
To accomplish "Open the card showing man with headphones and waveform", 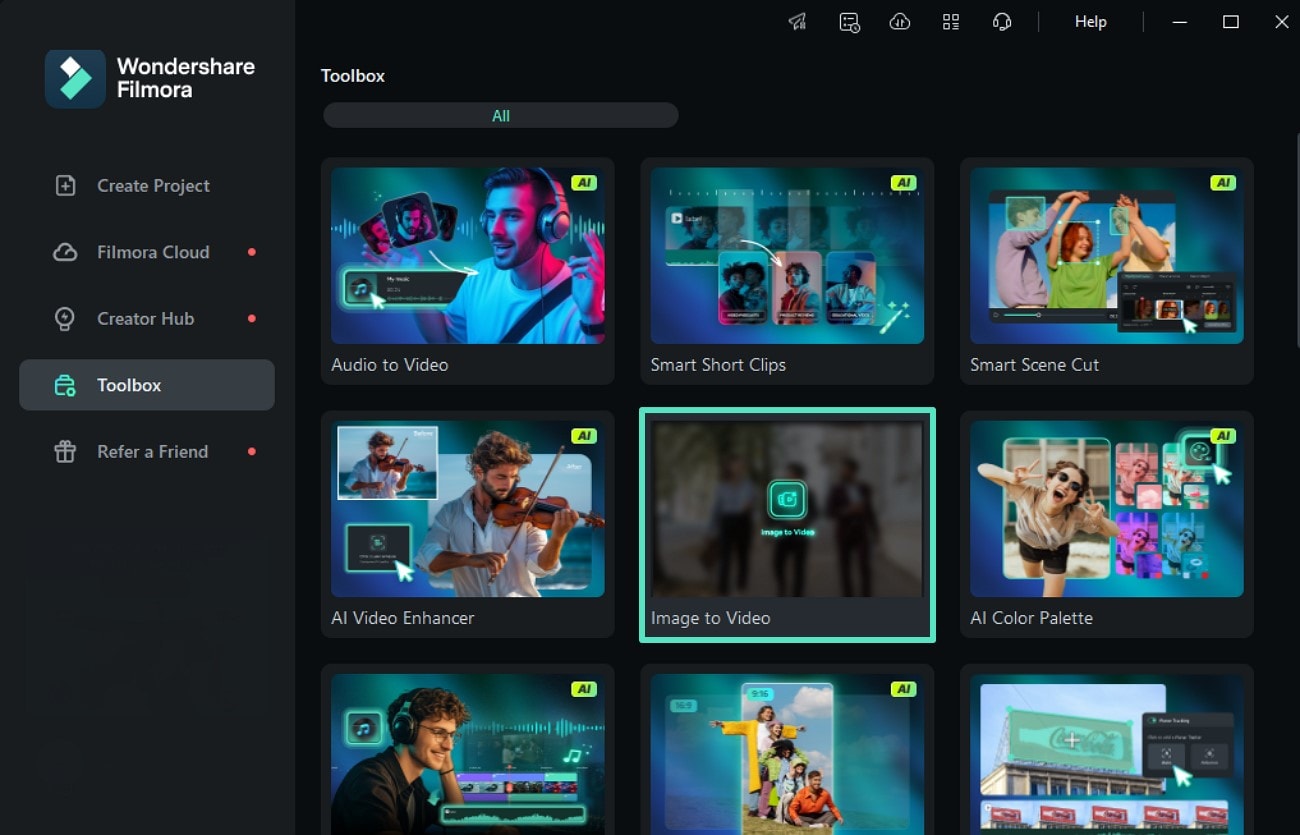I will pos(468,749).
